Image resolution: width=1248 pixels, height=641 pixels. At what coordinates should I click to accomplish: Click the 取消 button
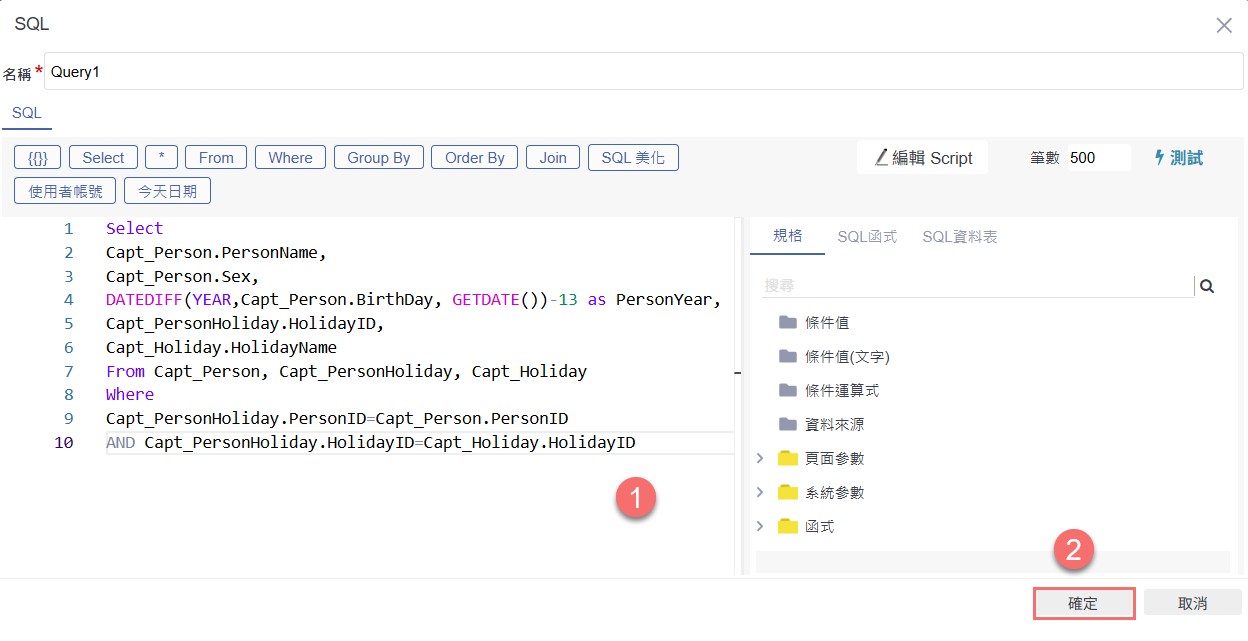(1192, 603)
